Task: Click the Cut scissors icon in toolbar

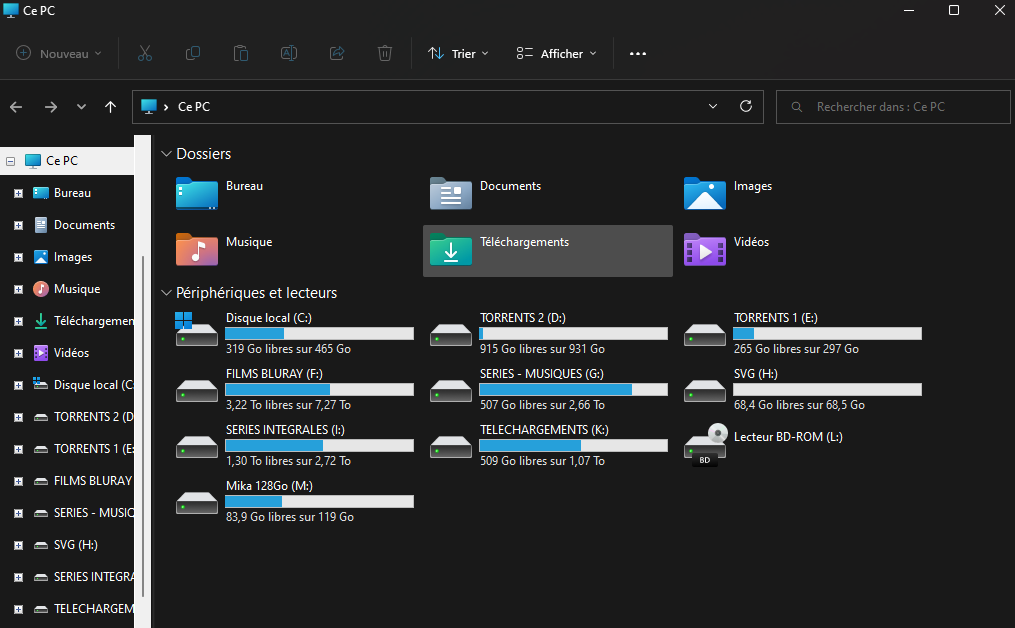Action: point(145,54)
